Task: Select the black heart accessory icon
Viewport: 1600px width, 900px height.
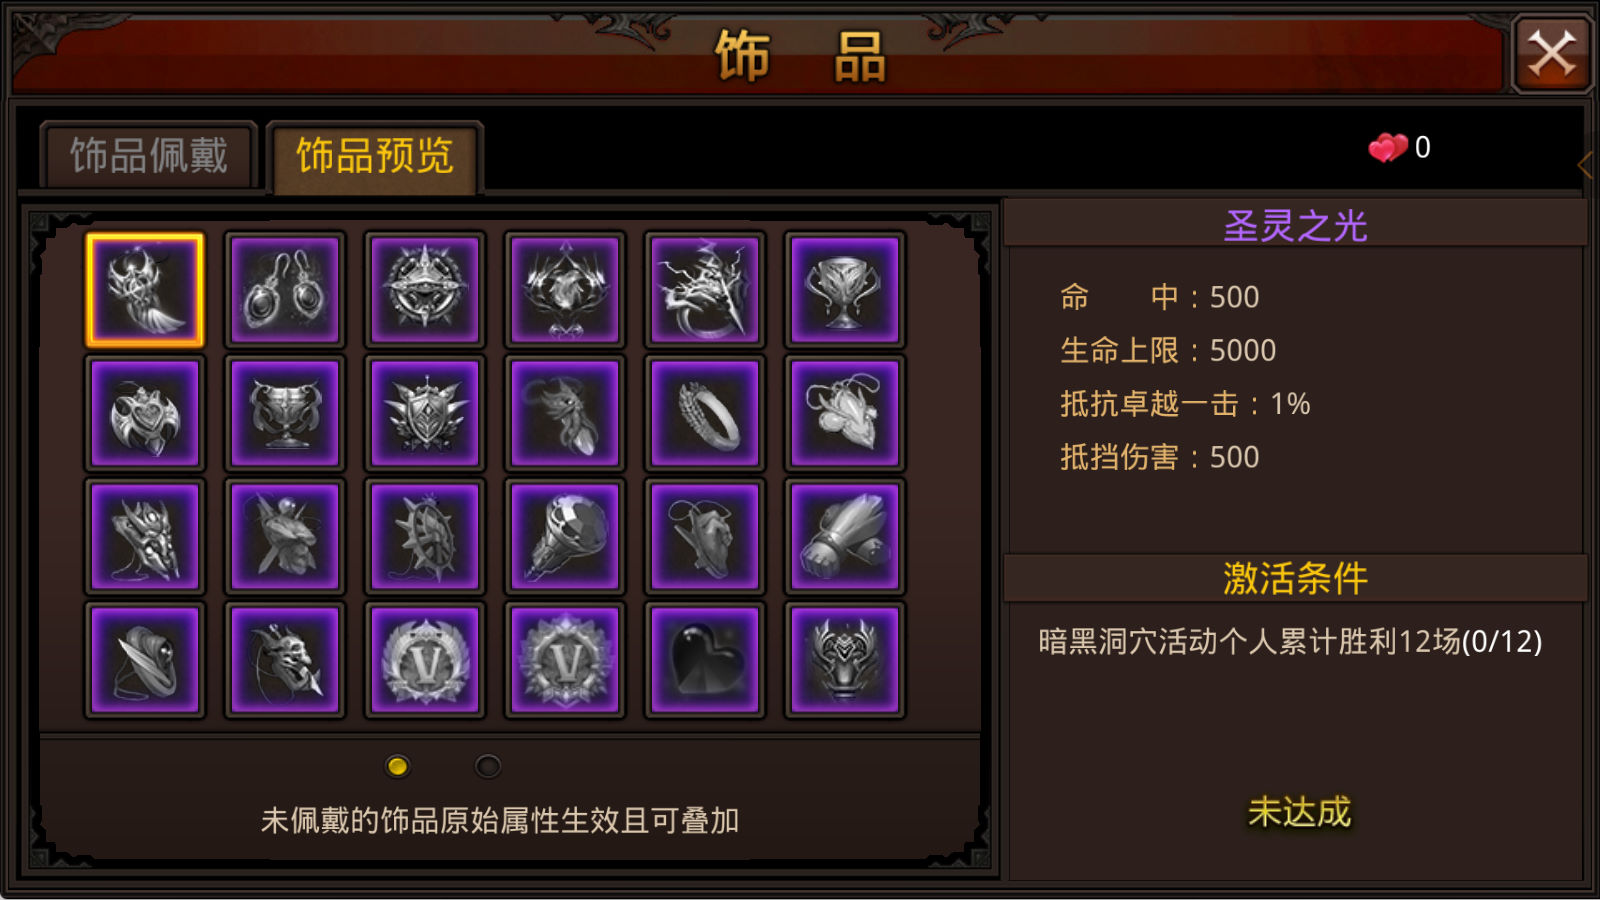Action: click(x=705, y=660)
